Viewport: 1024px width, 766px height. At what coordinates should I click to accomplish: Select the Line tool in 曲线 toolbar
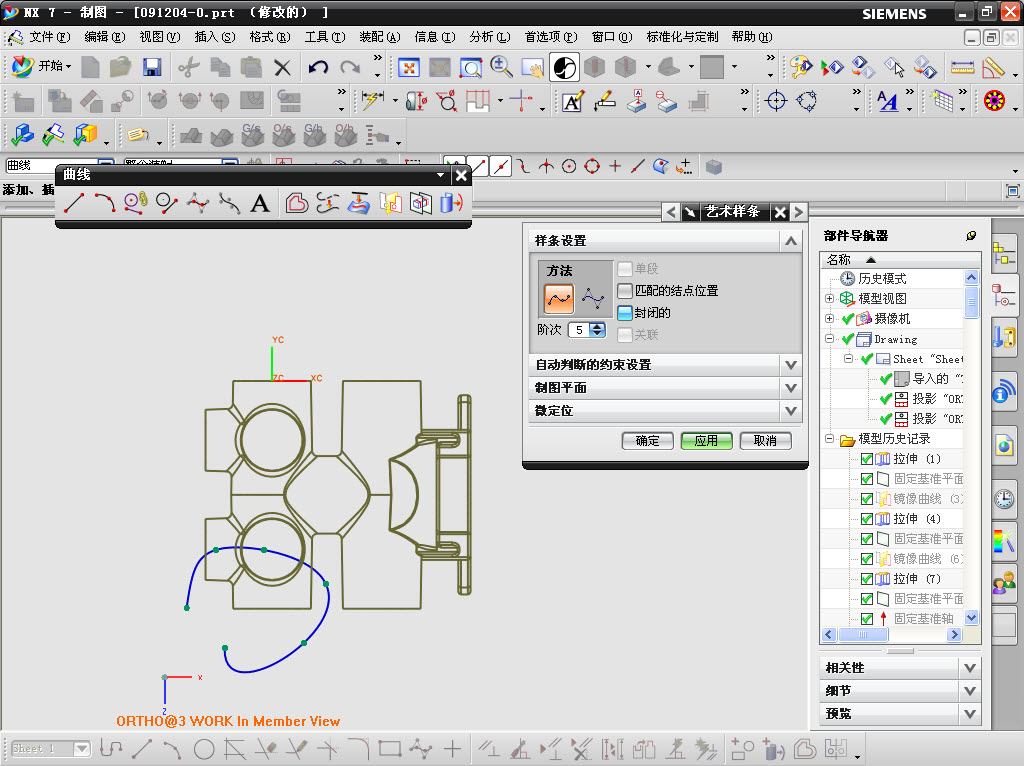coord(73,204)
